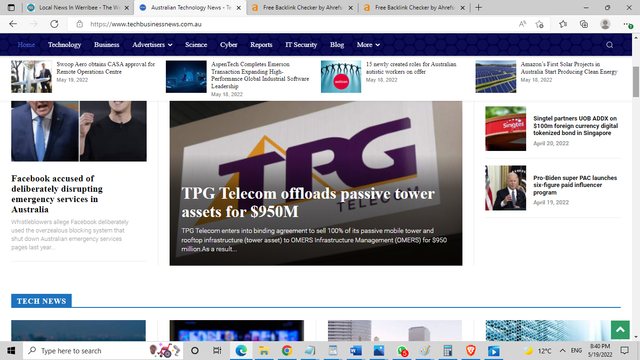The width and height of the screenshot is (640, 360).
Task: Open the Business navigation item
Action: click(x=107, y=45)
